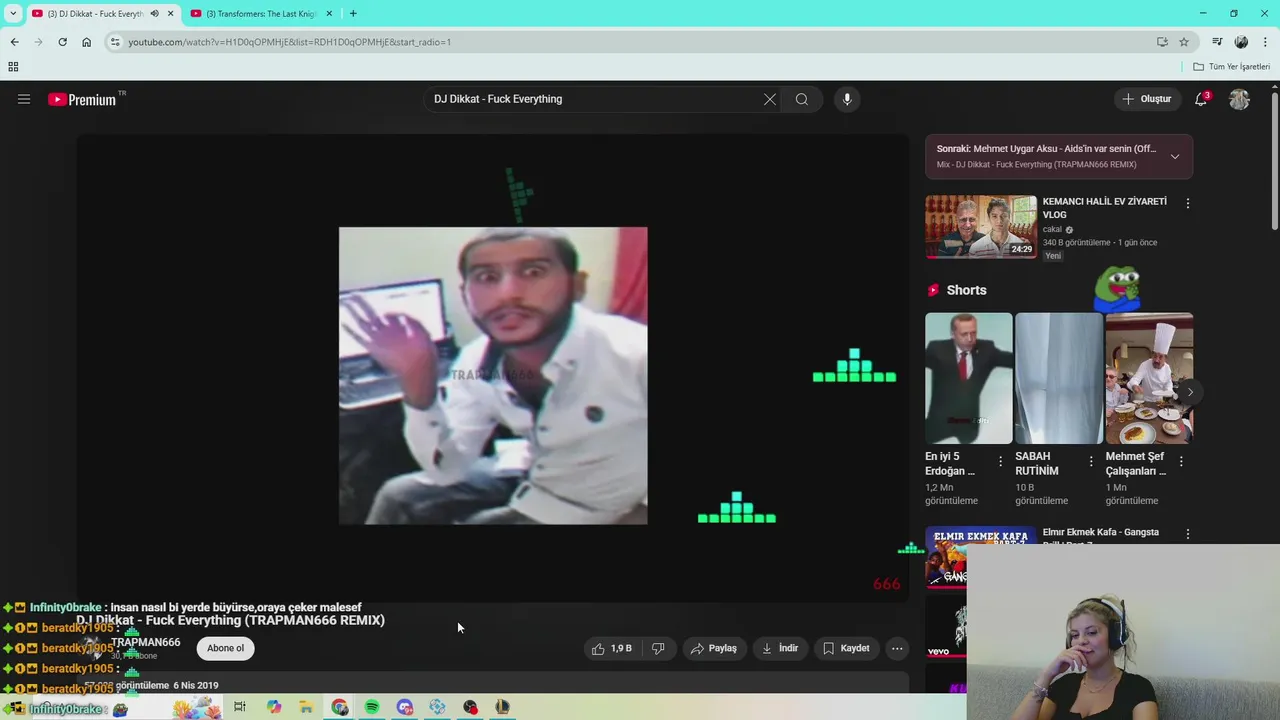Open the KEMANCI HALİL EV ZİYARETİ thumbnail
Image resolution: width=1280 pixels, height=720 pixels.
click(981, 227)
